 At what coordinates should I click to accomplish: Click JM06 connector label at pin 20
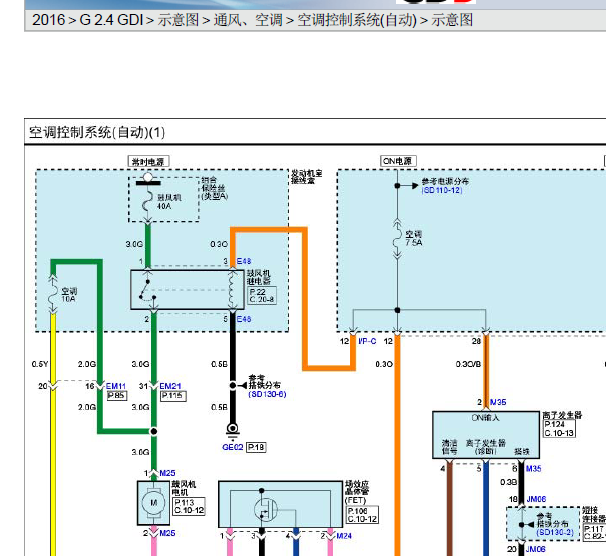pyautogui.click(x=535, y=549)
